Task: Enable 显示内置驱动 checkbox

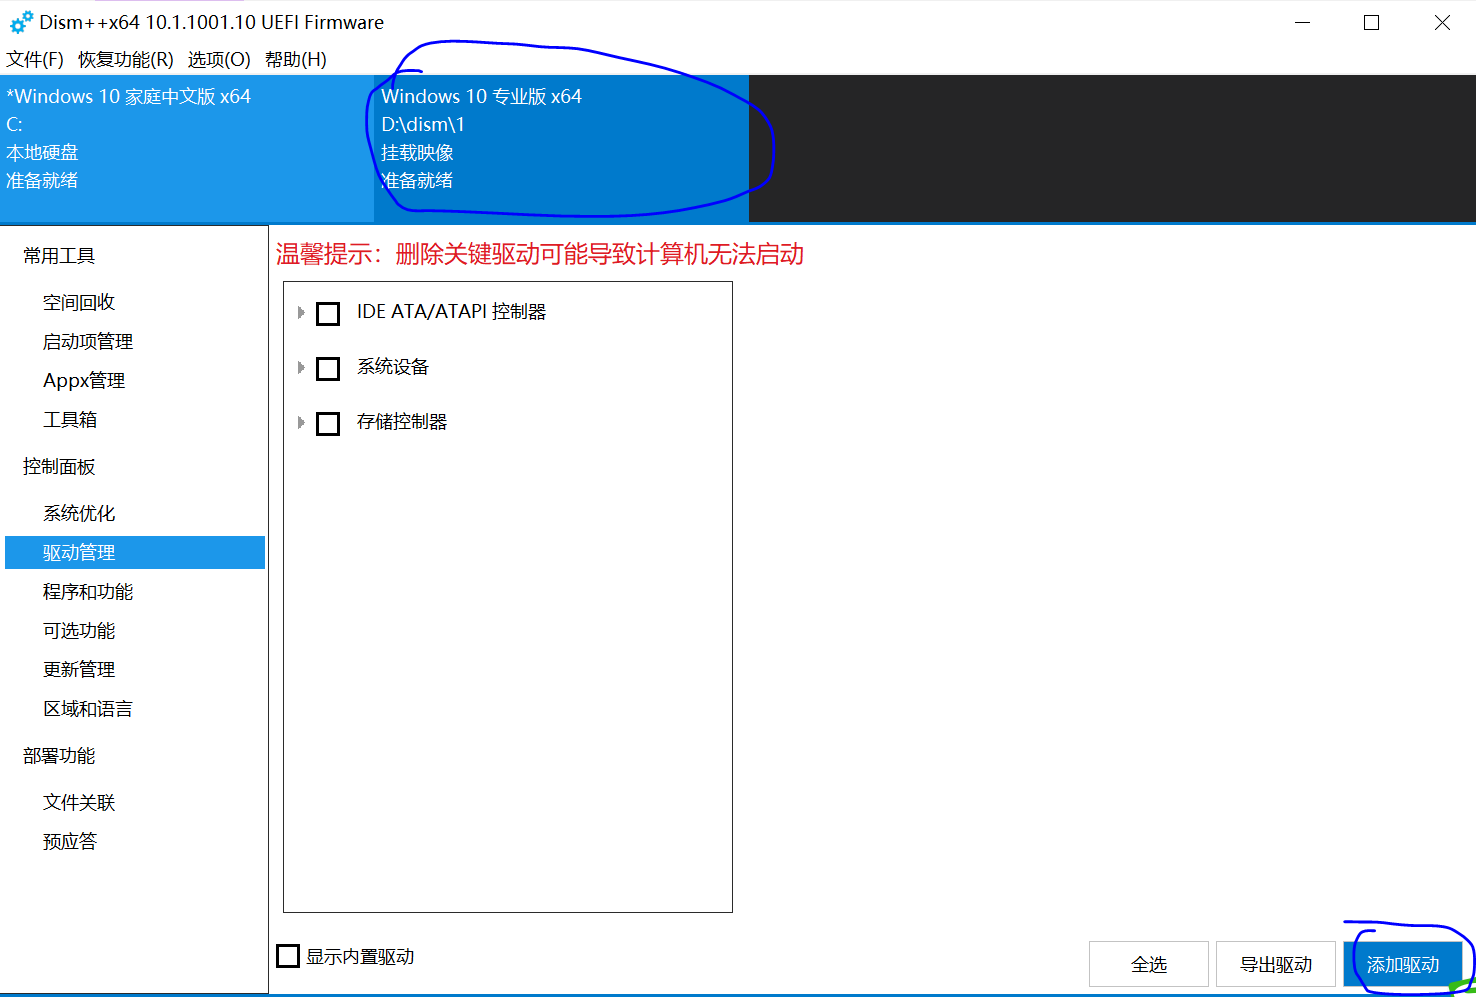Action: (x=288, y=956)
